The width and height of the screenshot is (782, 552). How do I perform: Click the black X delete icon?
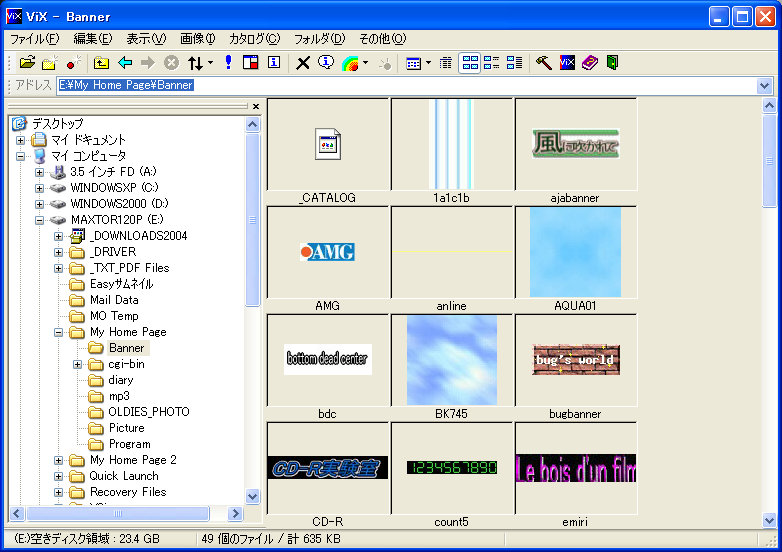pyautogui.click(x=303, y=63)
